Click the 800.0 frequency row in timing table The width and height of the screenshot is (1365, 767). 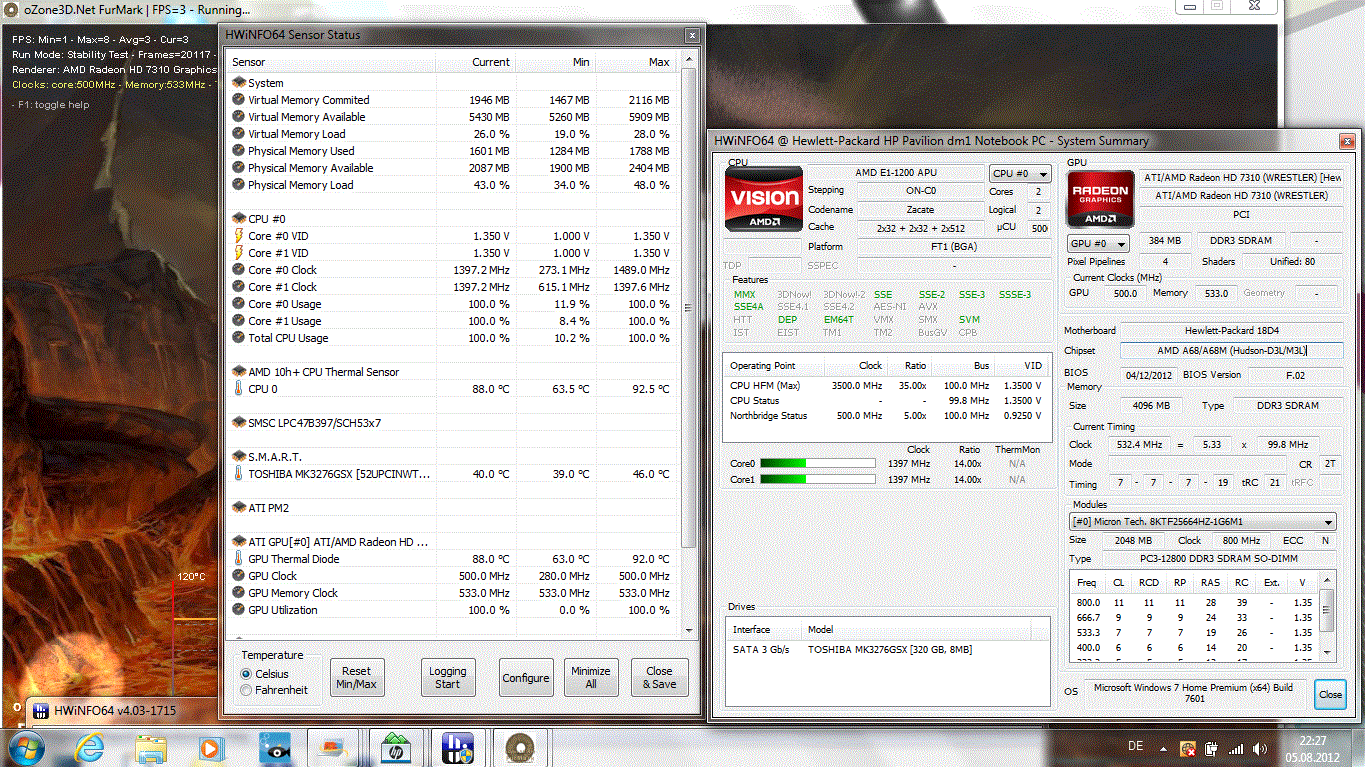[x=1194, y=603]
